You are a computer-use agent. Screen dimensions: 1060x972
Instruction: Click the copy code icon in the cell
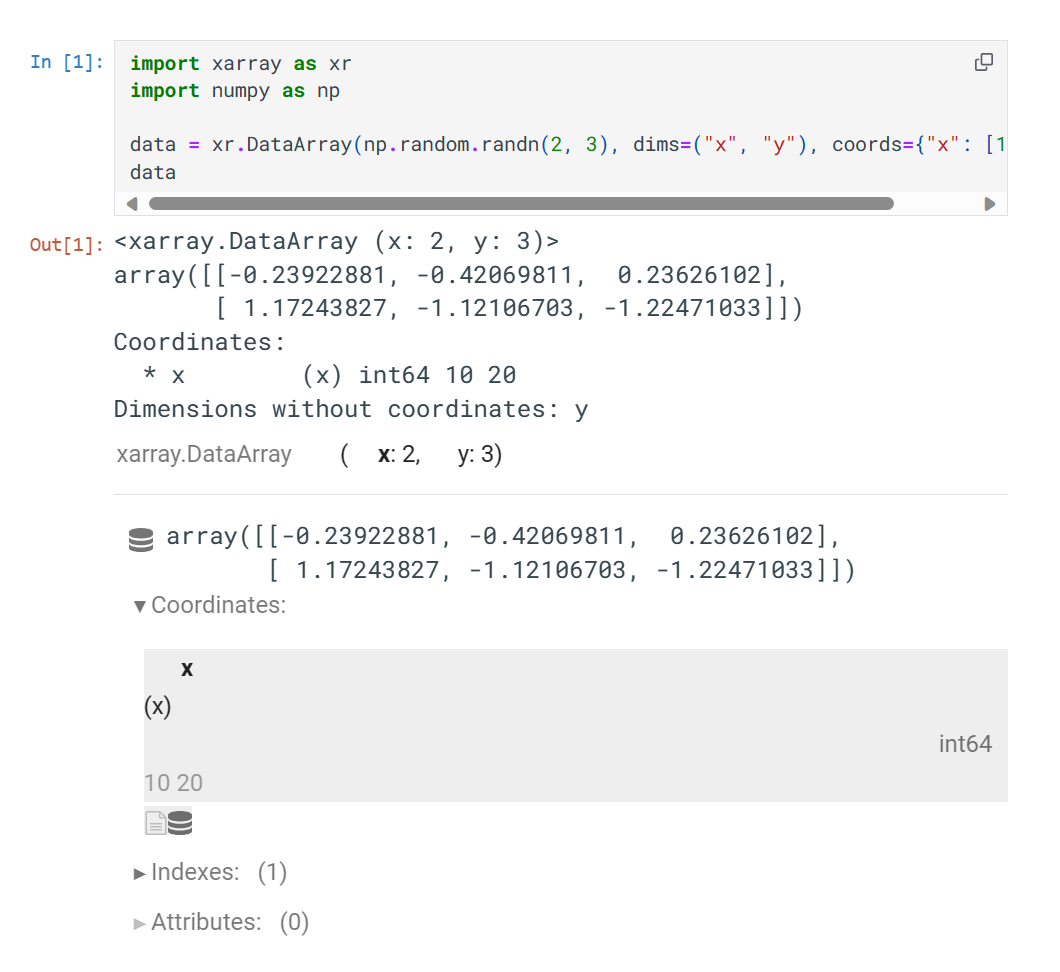coord(983,62)
